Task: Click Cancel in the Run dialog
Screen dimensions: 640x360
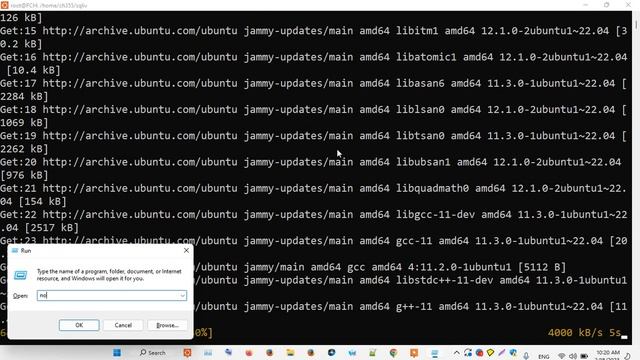Action: [x=123, y=325]
